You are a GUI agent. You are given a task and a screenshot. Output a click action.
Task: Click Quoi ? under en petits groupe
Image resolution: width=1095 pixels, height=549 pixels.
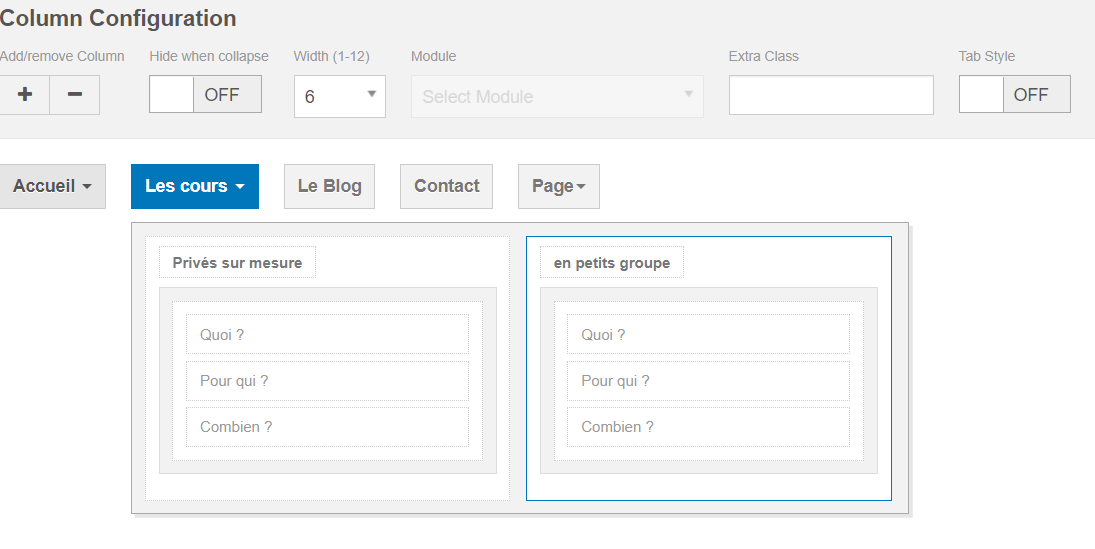[708, 335]
